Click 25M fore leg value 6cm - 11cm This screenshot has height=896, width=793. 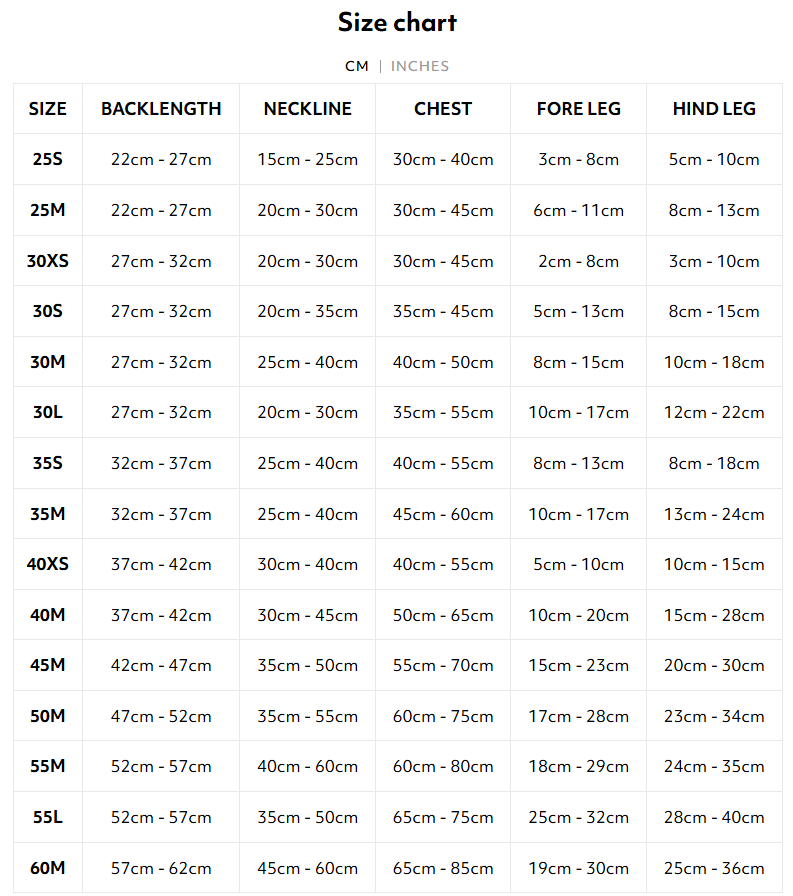578,210
